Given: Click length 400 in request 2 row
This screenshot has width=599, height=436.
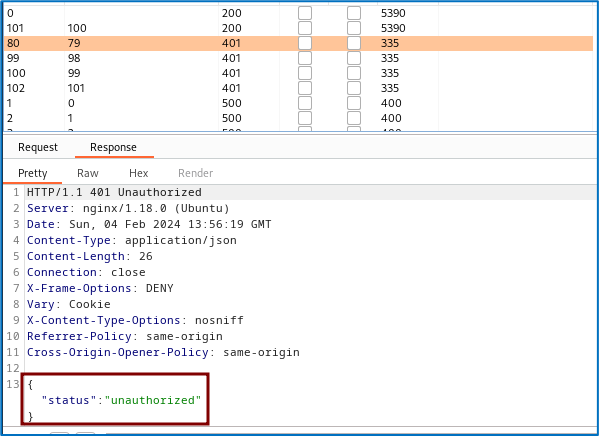Looking at the screenshot, I should click(391, 118).
